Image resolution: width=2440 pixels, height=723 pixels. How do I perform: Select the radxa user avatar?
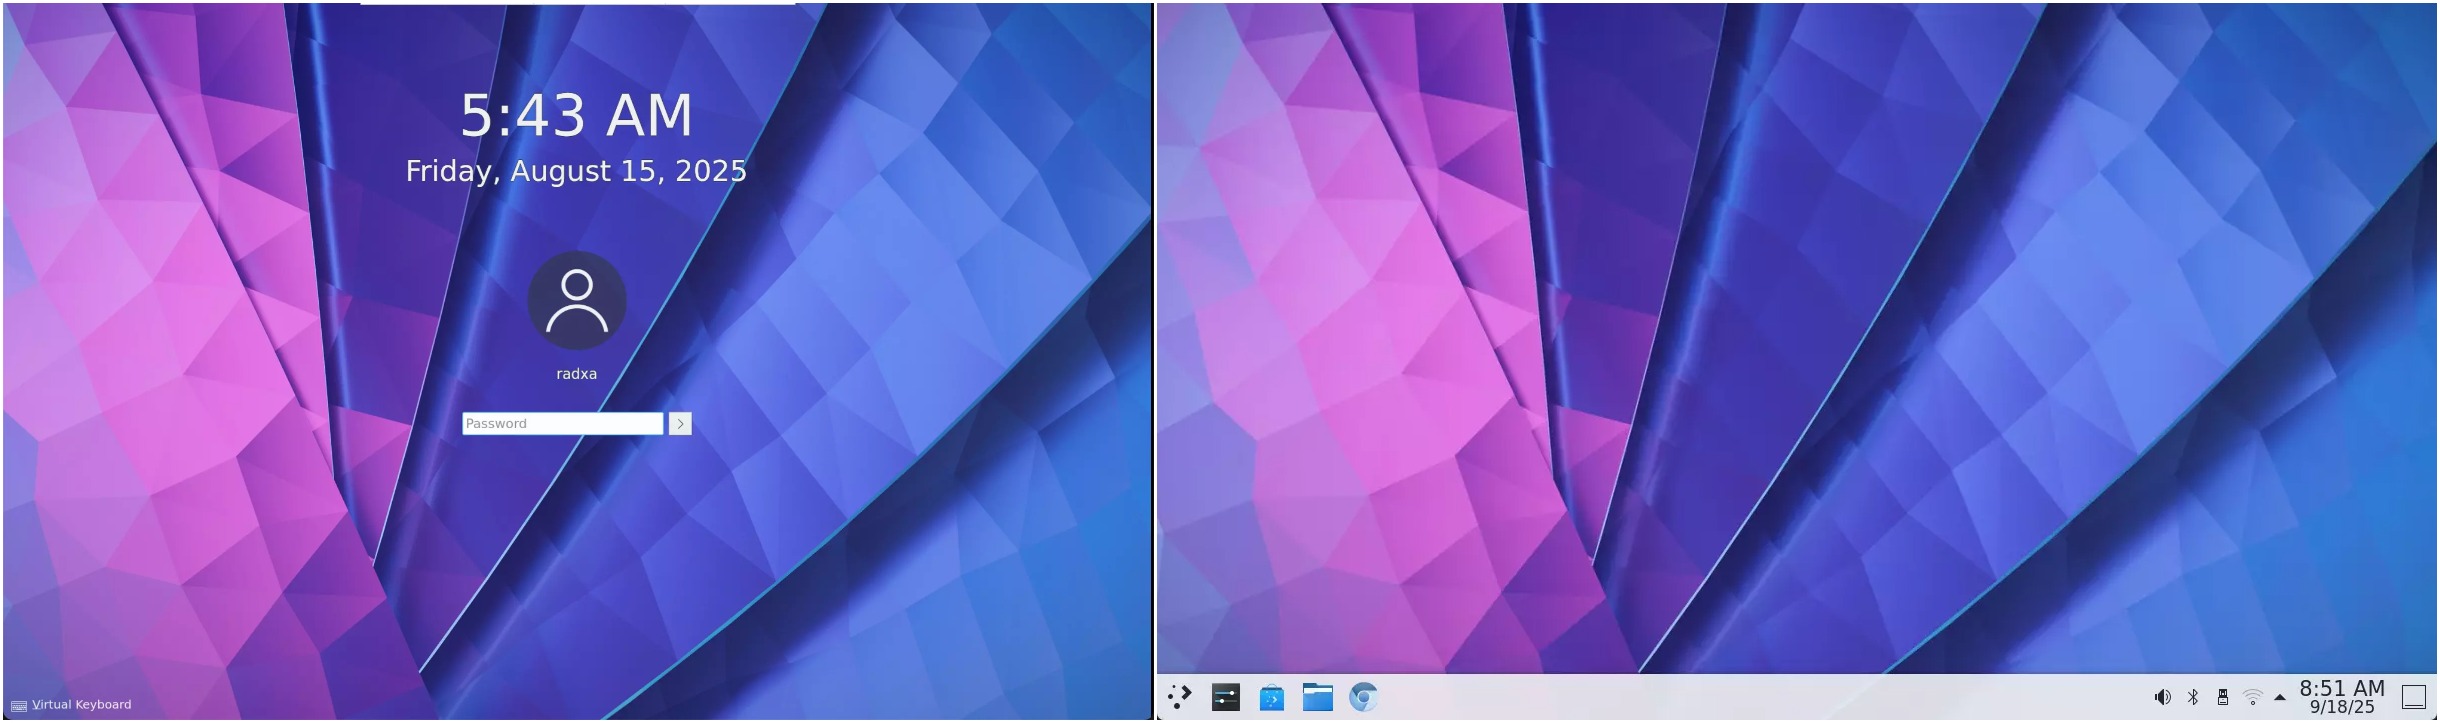tap(577, 300)
